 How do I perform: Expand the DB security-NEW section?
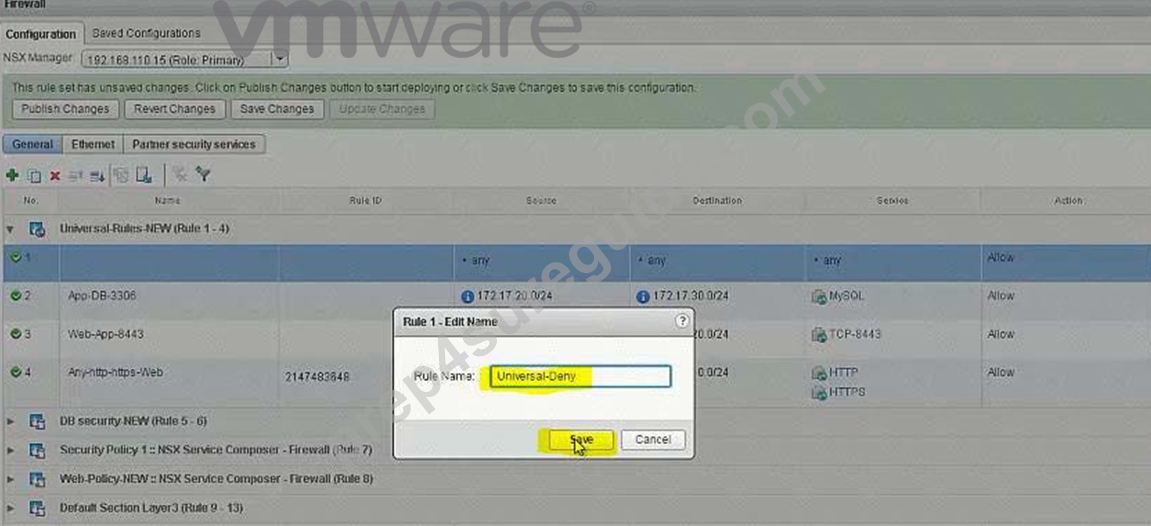pyautogui.click(x=10, y=422)
